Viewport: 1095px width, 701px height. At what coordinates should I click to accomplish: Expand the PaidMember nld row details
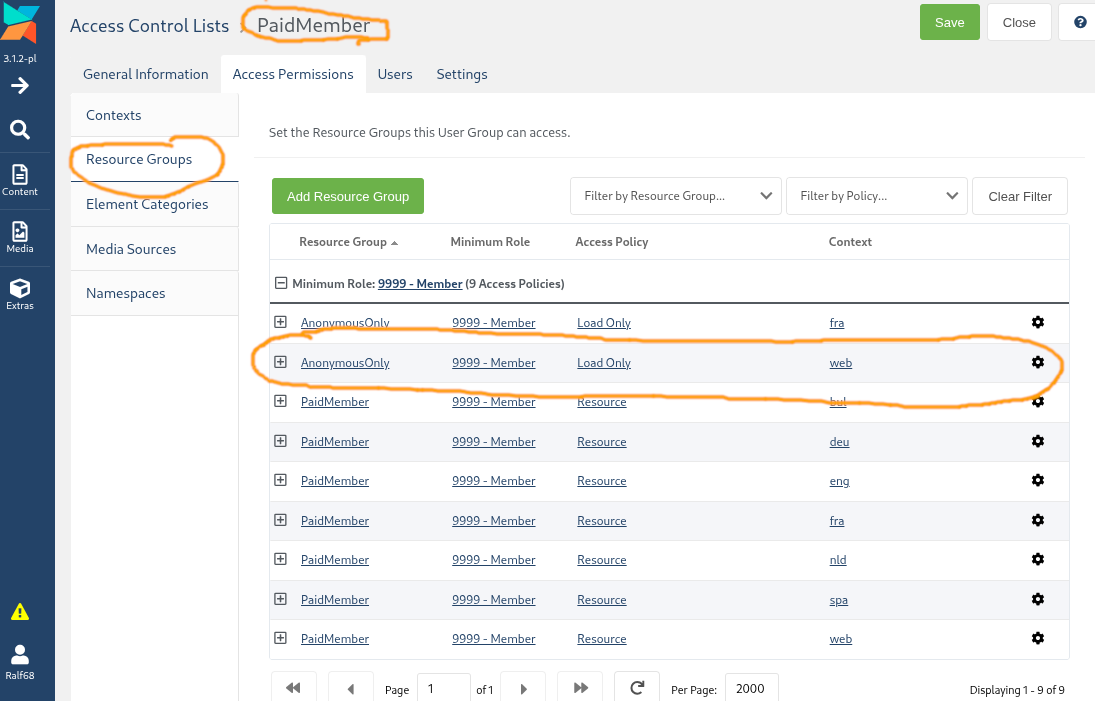[280, 559]
